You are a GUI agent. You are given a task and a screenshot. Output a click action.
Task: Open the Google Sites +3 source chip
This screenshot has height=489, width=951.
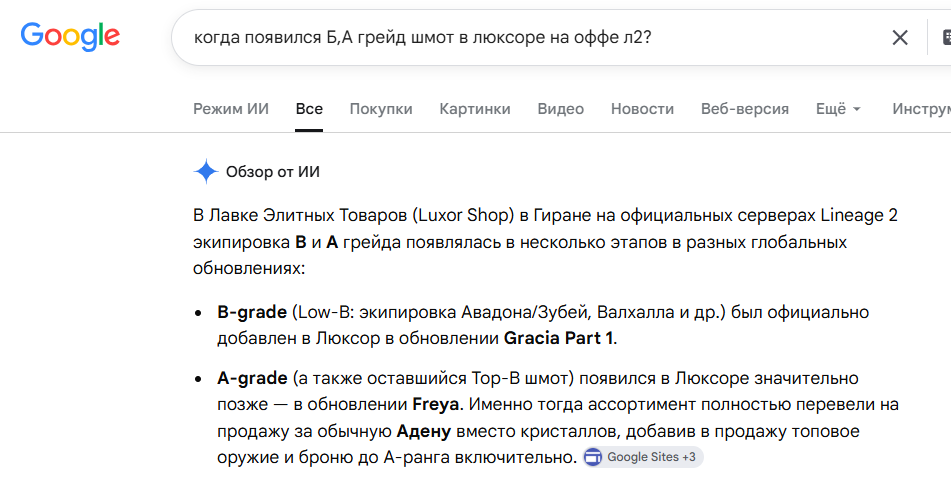[x=643, y=457]
